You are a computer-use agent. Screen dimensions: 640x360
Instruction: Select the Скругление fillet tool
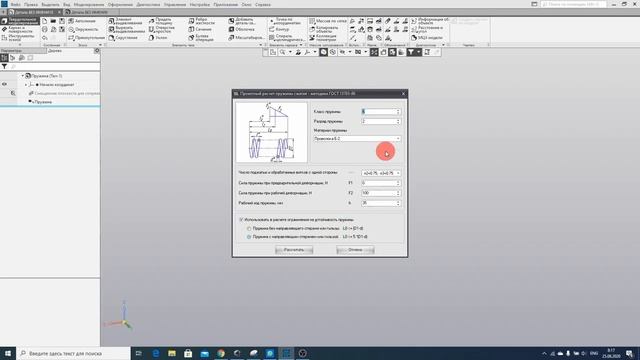coord(123,38)
